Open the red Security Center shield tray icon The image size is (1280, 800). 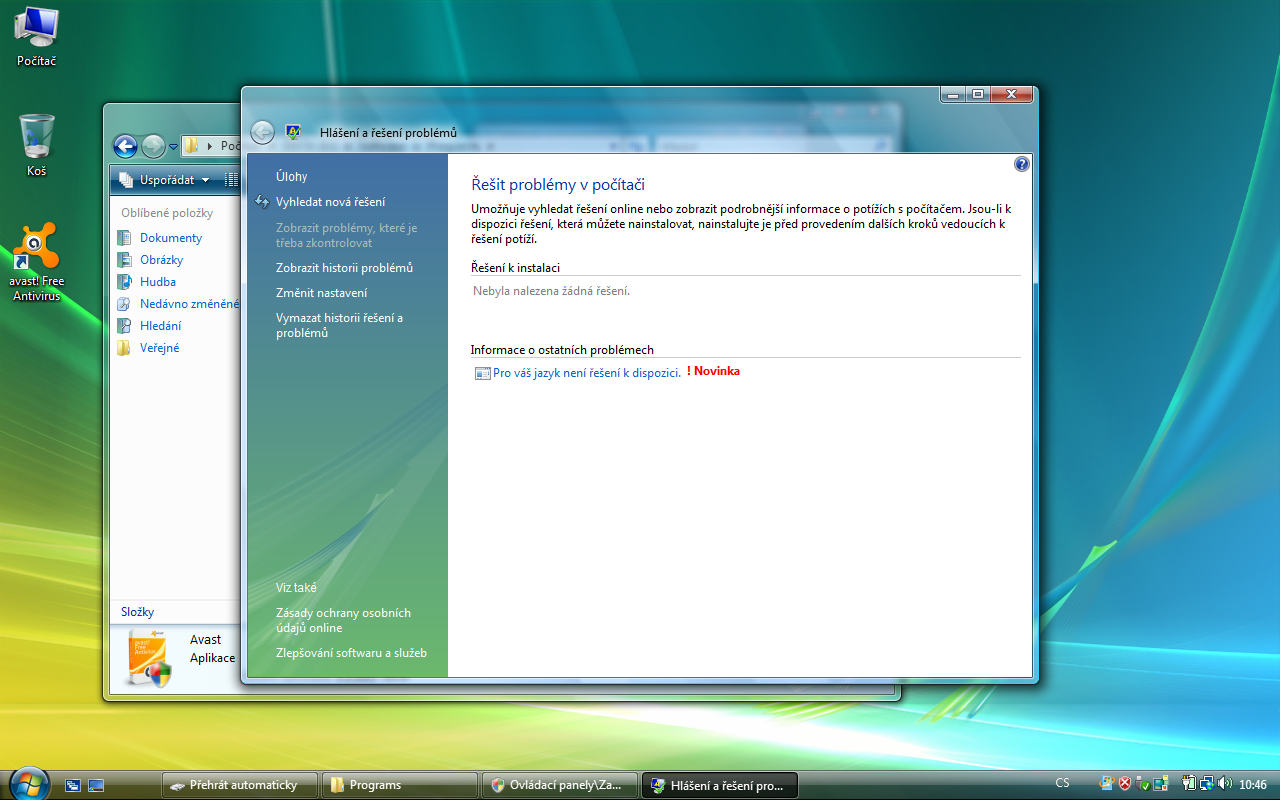pos(1125,784)
